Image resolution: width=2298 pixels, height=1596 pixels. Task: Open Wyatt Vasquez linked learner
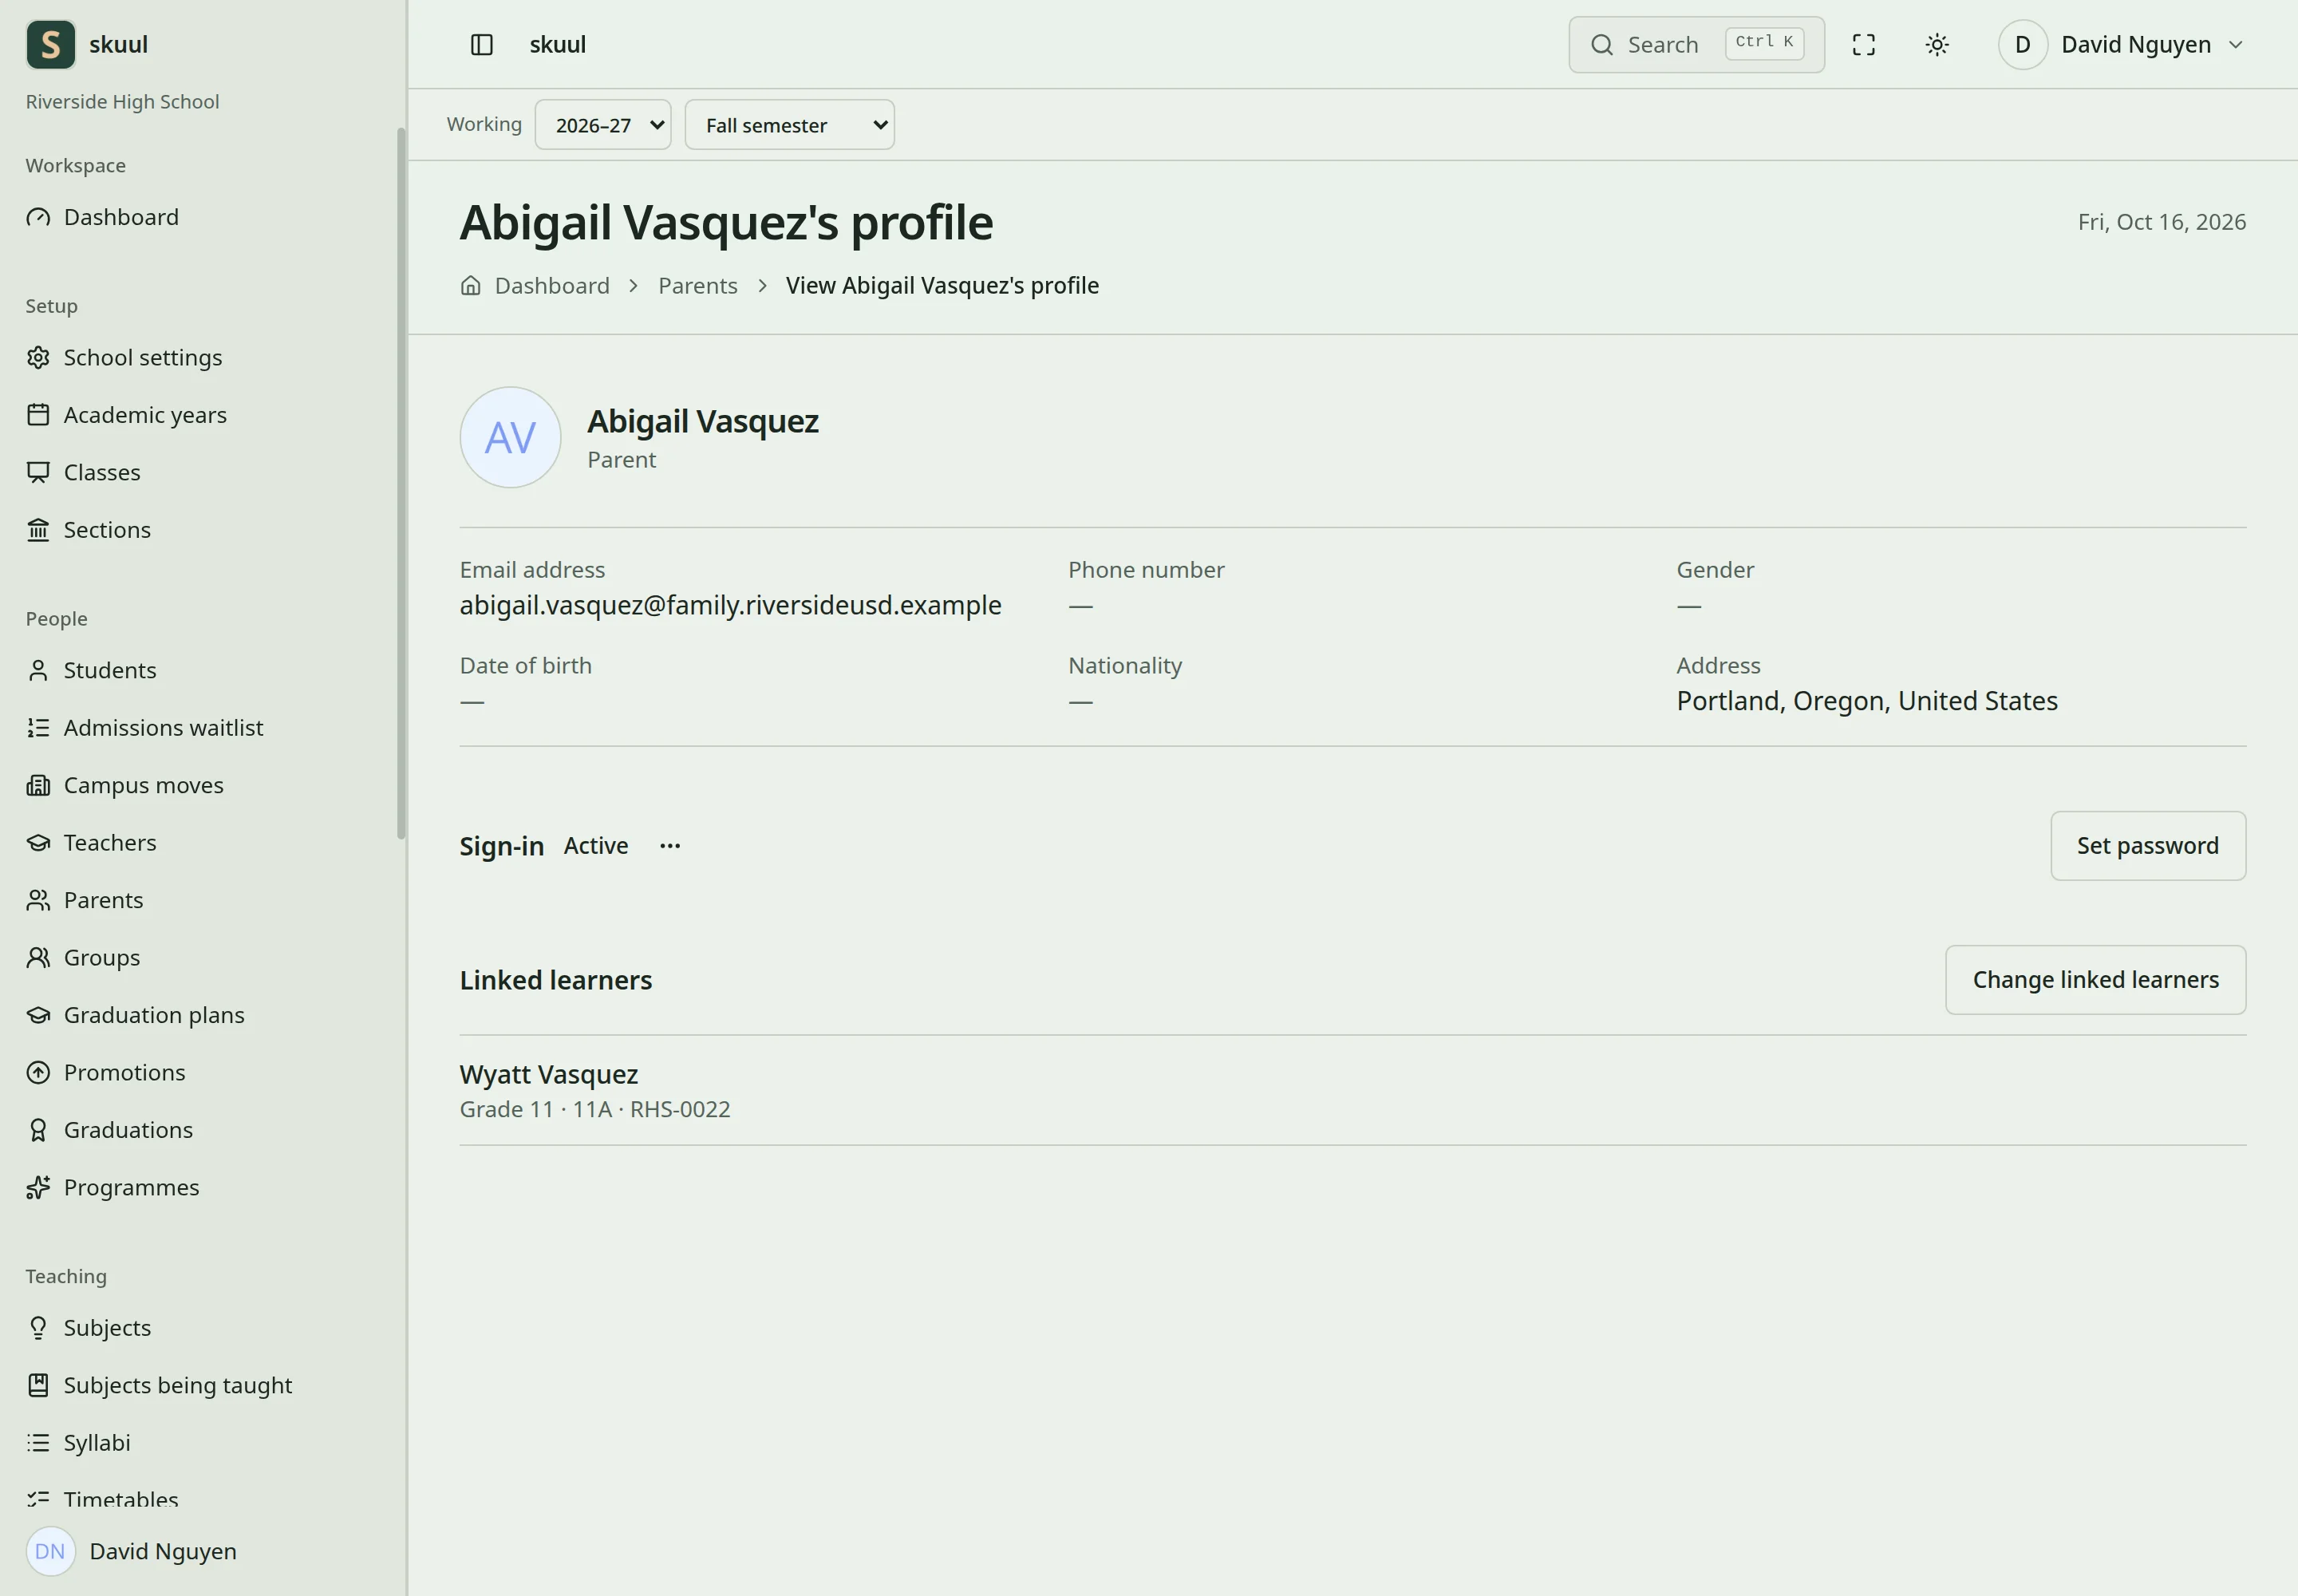[548, 1074]
